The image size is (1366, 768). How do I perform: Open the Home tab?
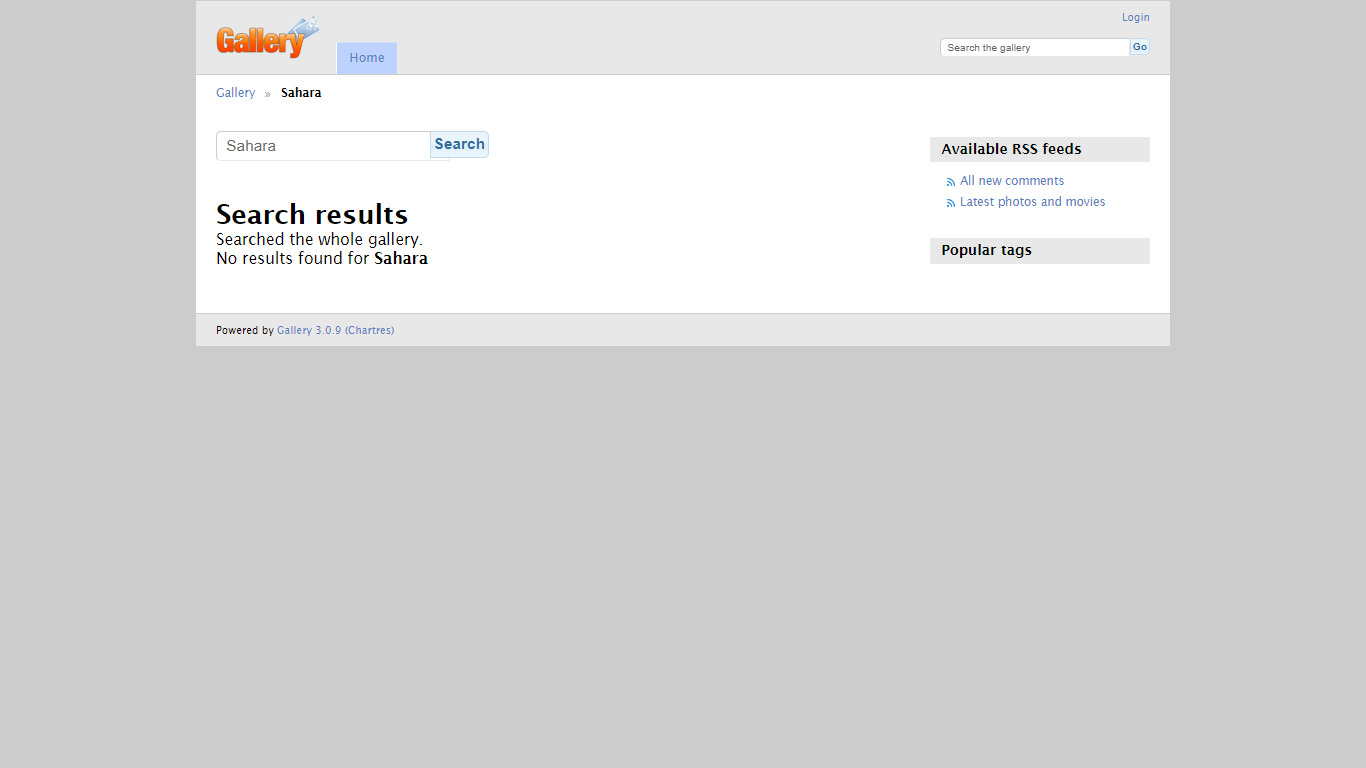[367, 58]
